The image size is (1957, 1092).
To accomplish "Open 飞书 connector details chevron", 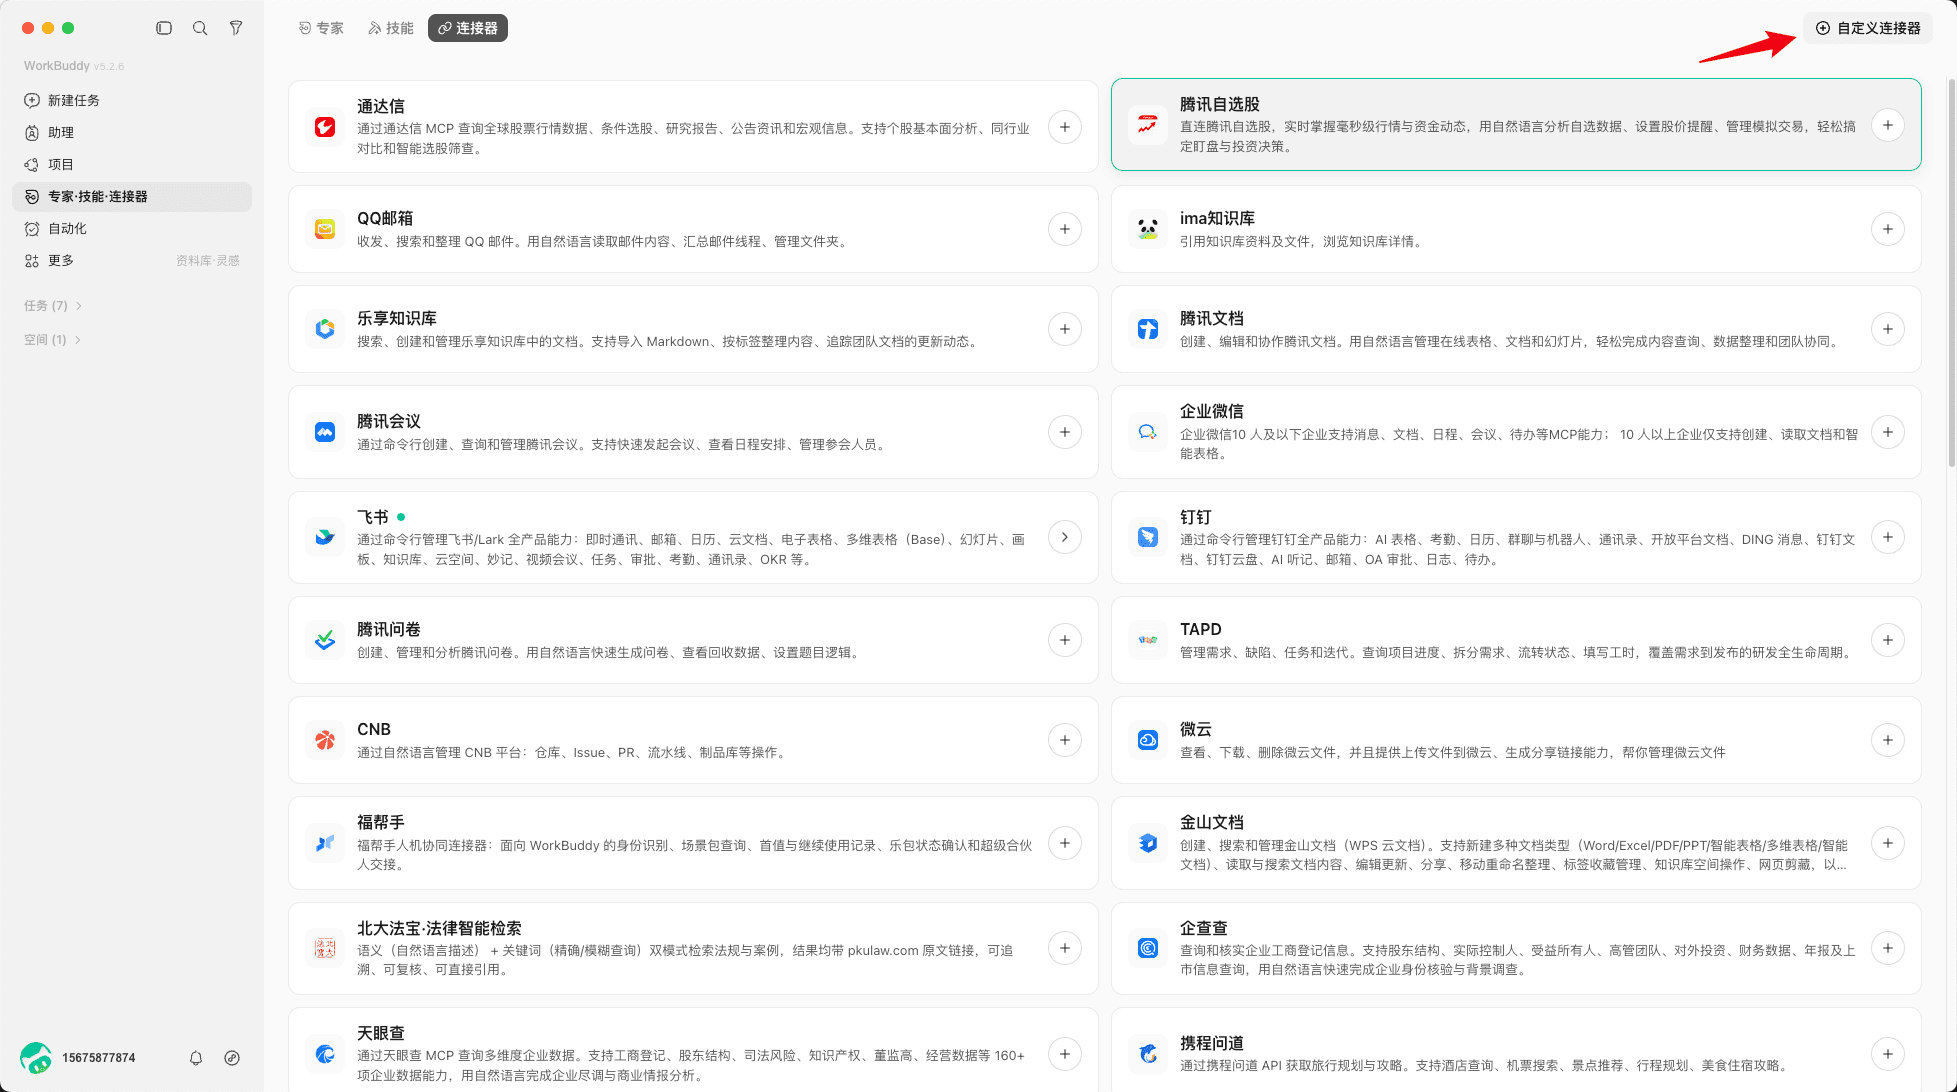I will click(x=1065, y=537).
